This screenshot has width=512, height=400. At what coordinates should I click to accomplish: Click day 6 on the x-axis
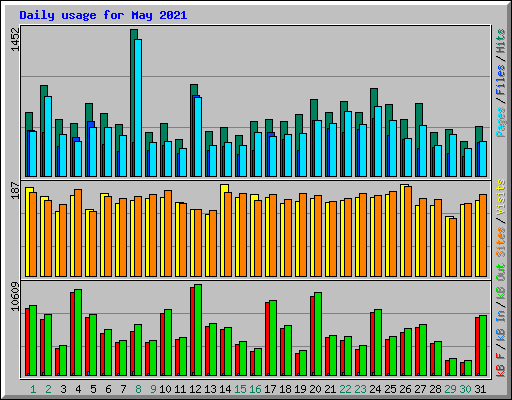(x=108, y=389)
